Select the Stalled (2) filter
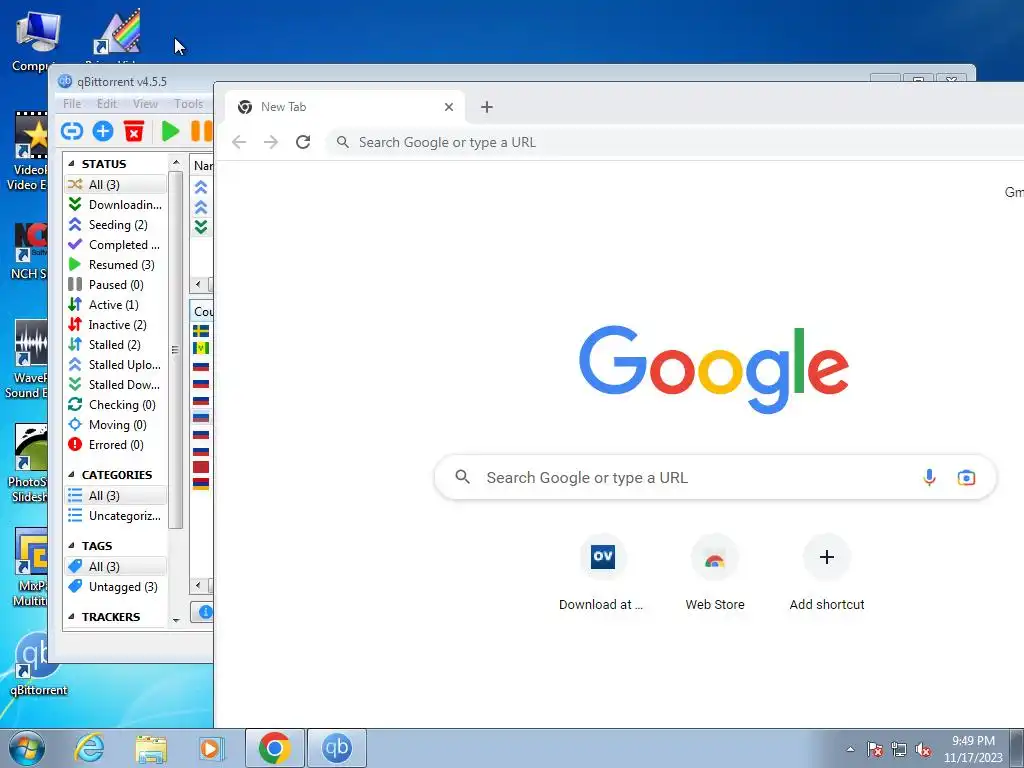This screenshot has width=1024, height=768. [116, 345]
